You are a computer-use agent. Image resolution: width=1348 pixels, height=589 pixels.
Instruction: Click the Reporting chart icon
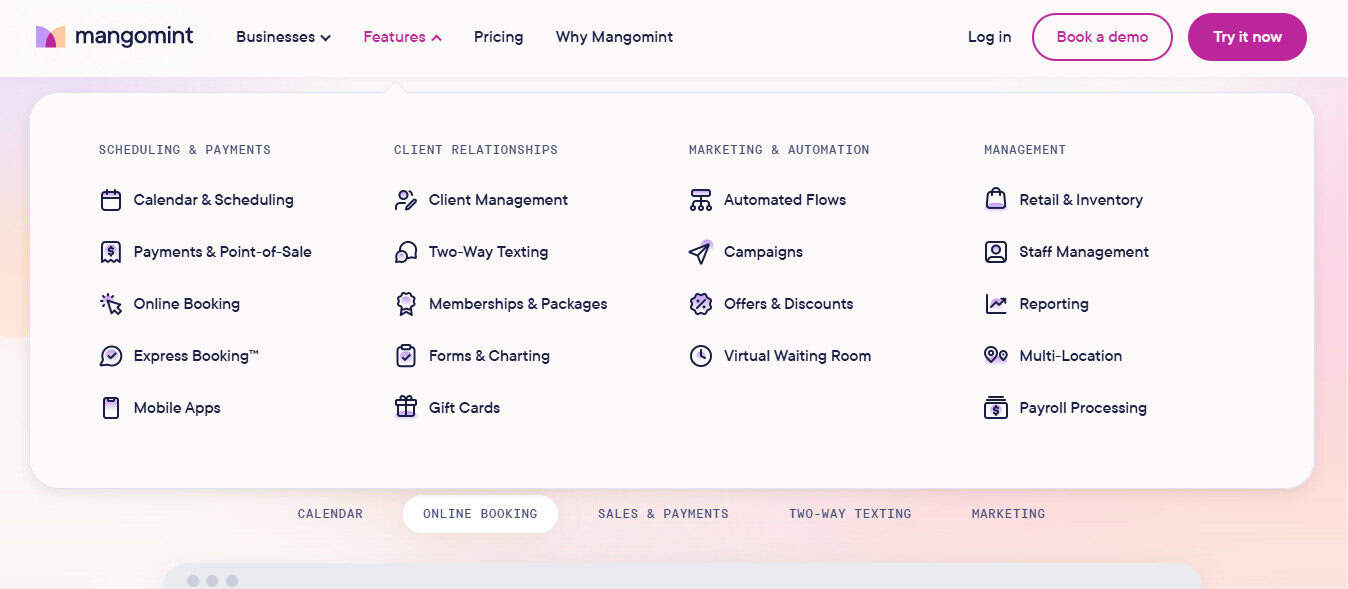coord(996,304)
